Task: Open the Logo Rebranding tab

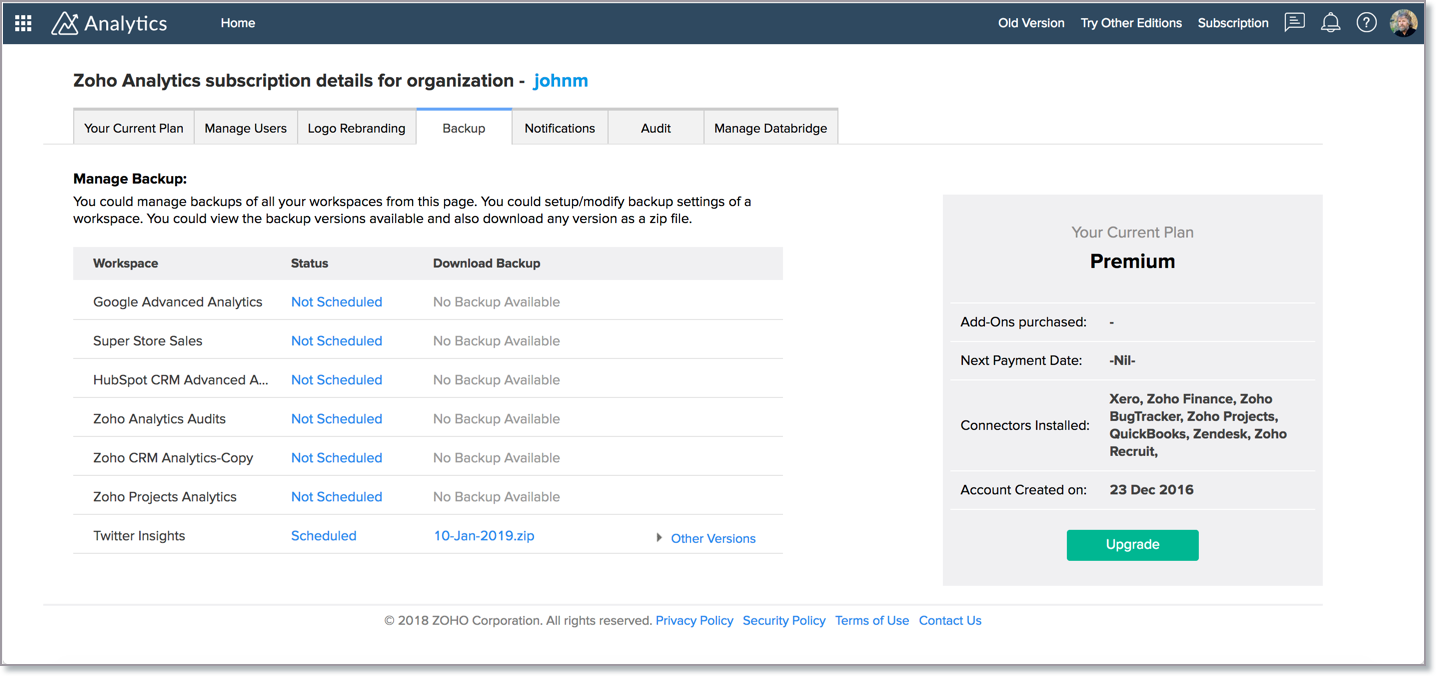Action: point(356,128)
